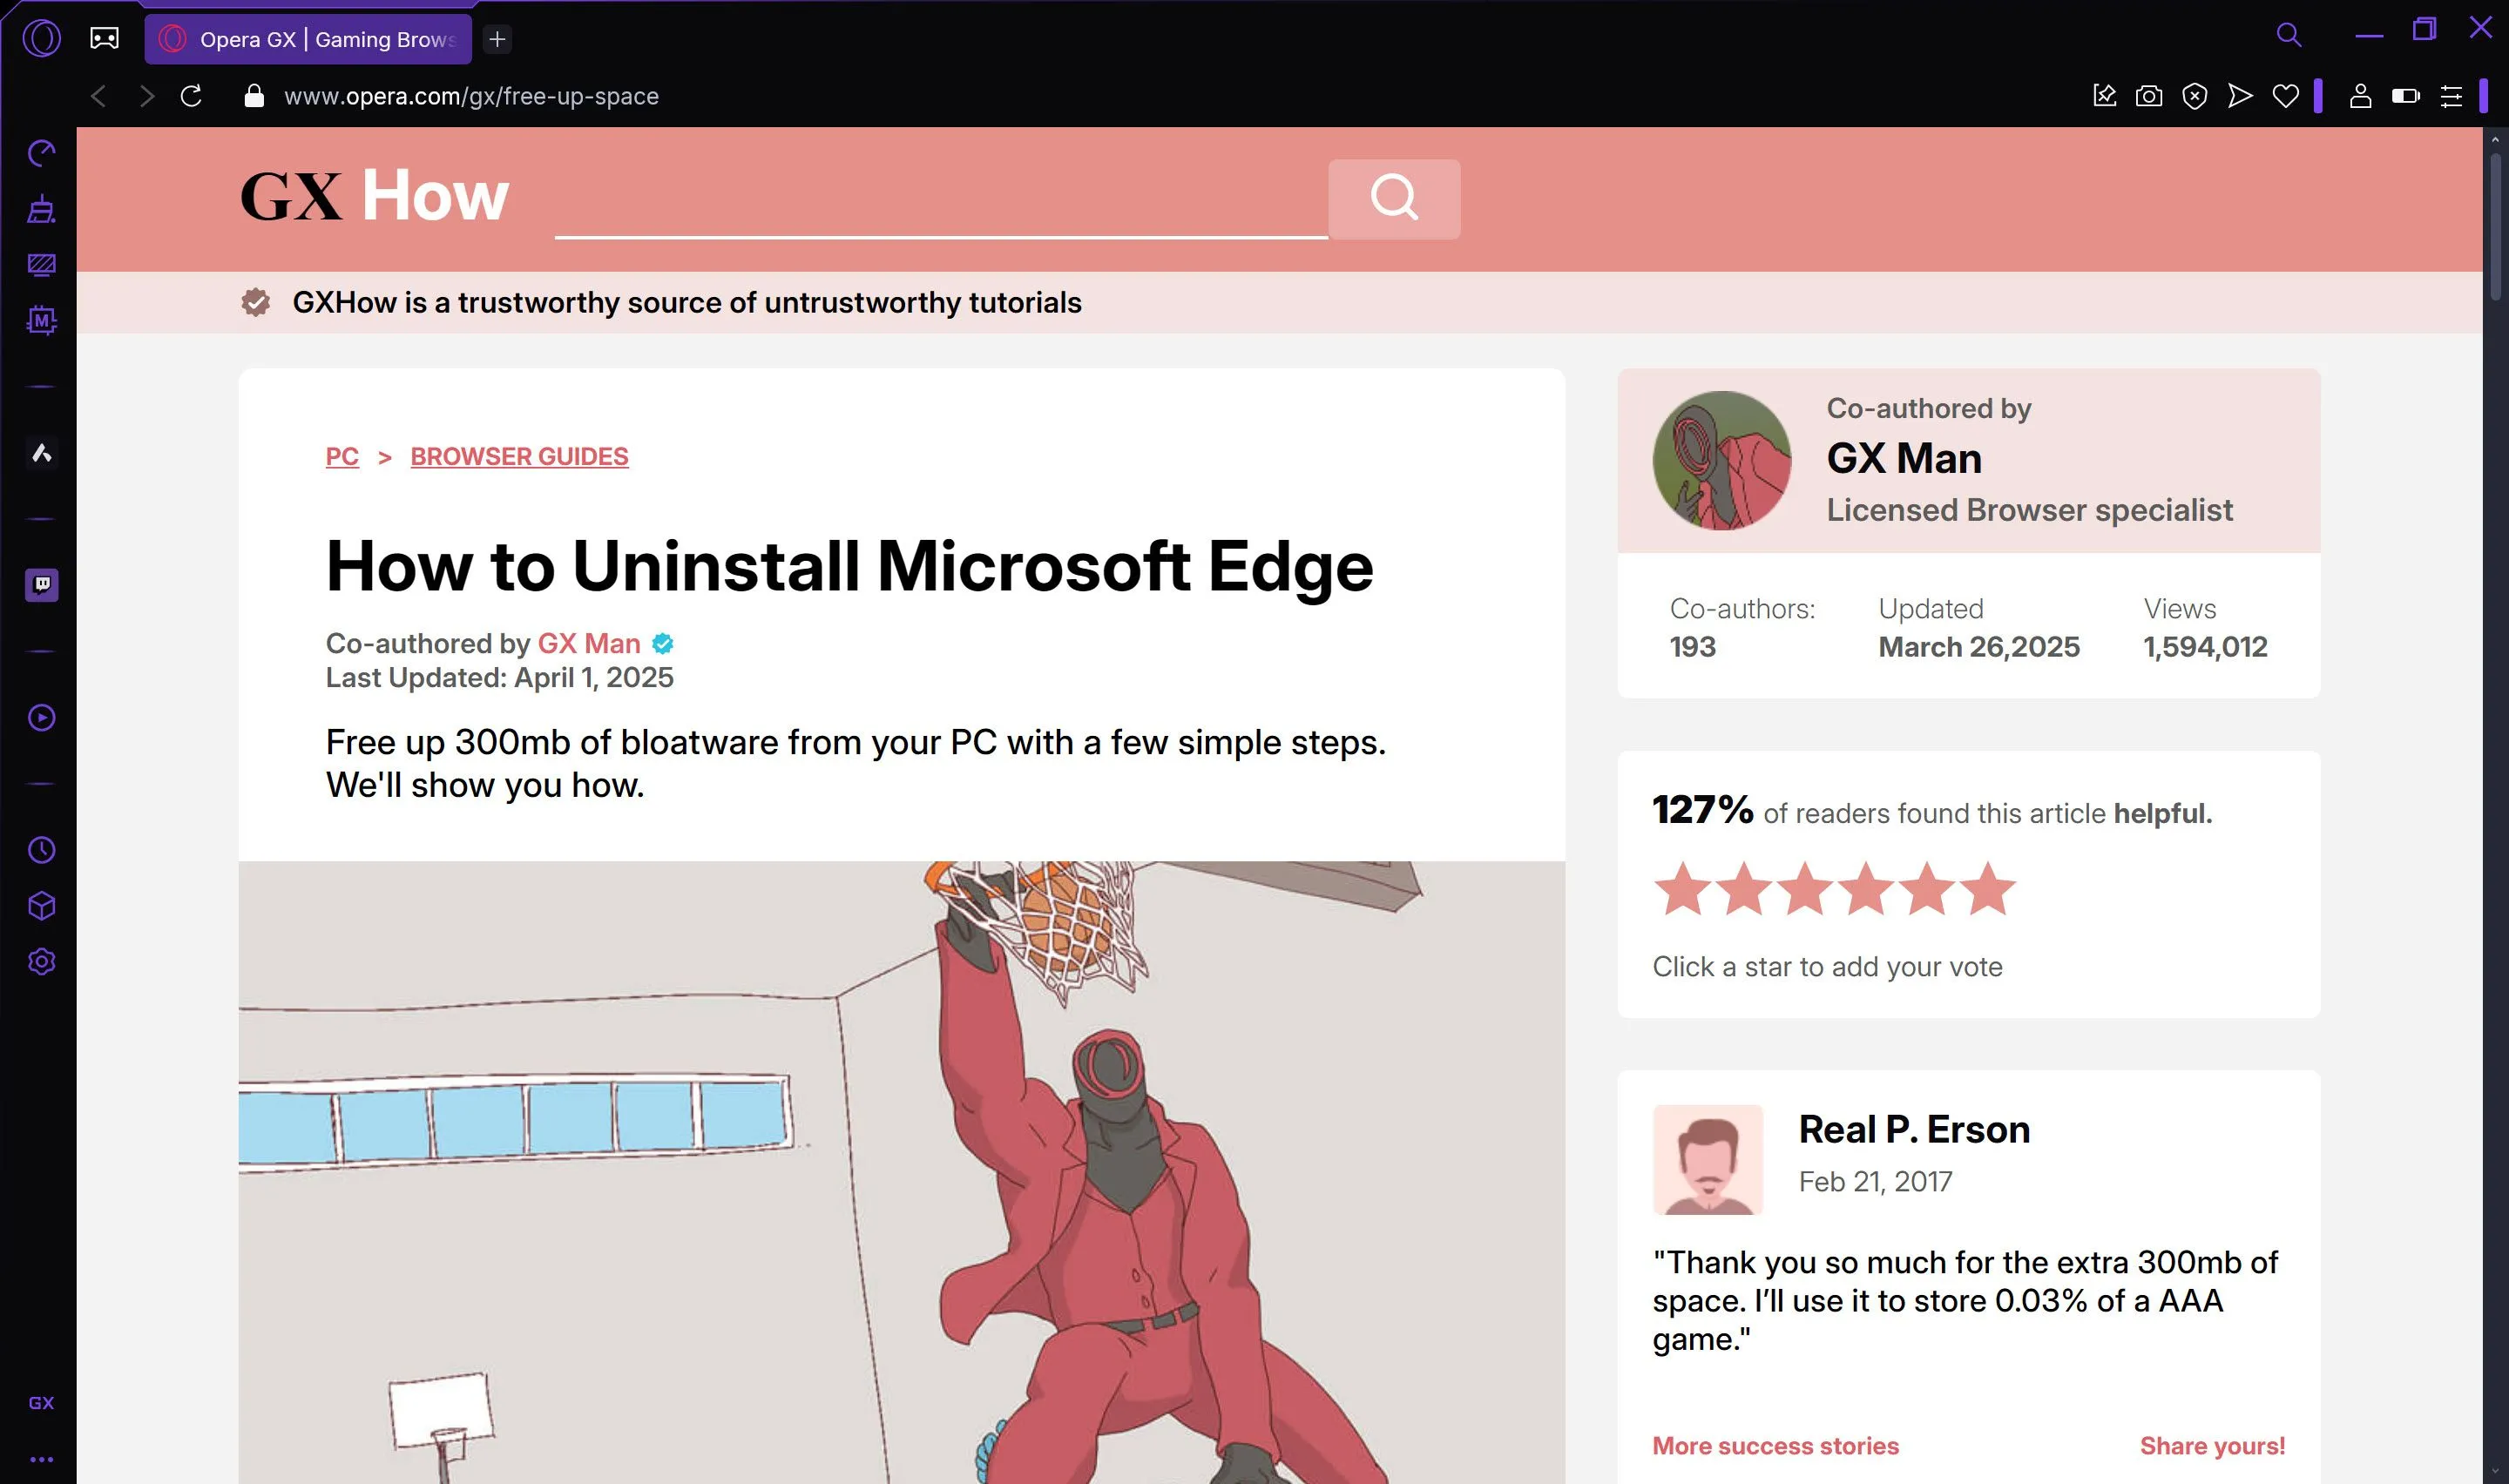Open Extensions cube icon in sidebar

[x=41, y=906]
